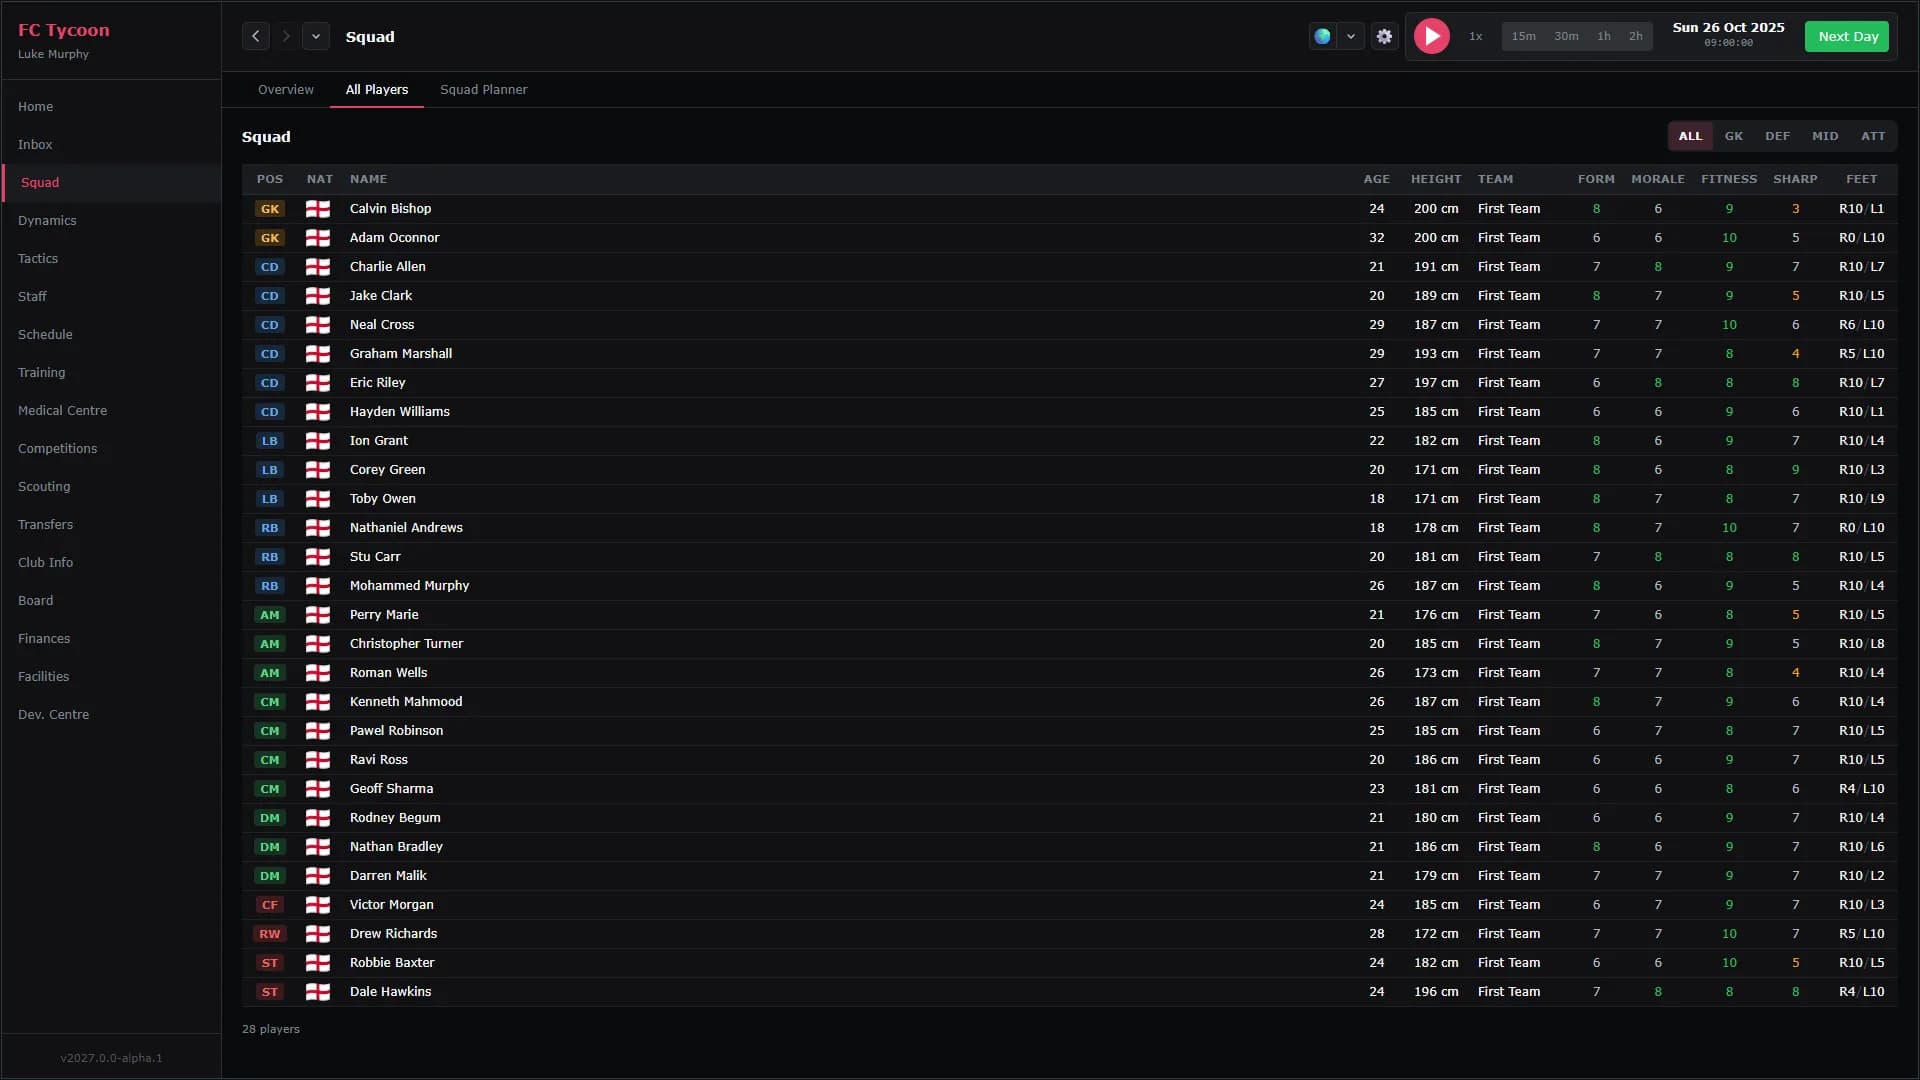Go to Tactics in the sidebar
This screenshot has height=1080, width=1920.
pyautogui.click(x=111, y=259)
